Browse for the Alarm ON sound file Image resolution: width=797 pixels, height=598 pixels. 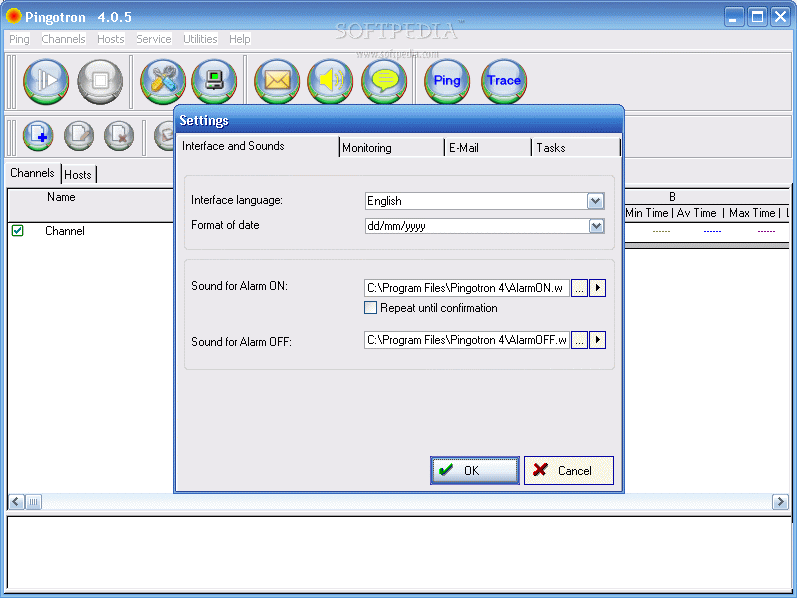tap(579, 288)
